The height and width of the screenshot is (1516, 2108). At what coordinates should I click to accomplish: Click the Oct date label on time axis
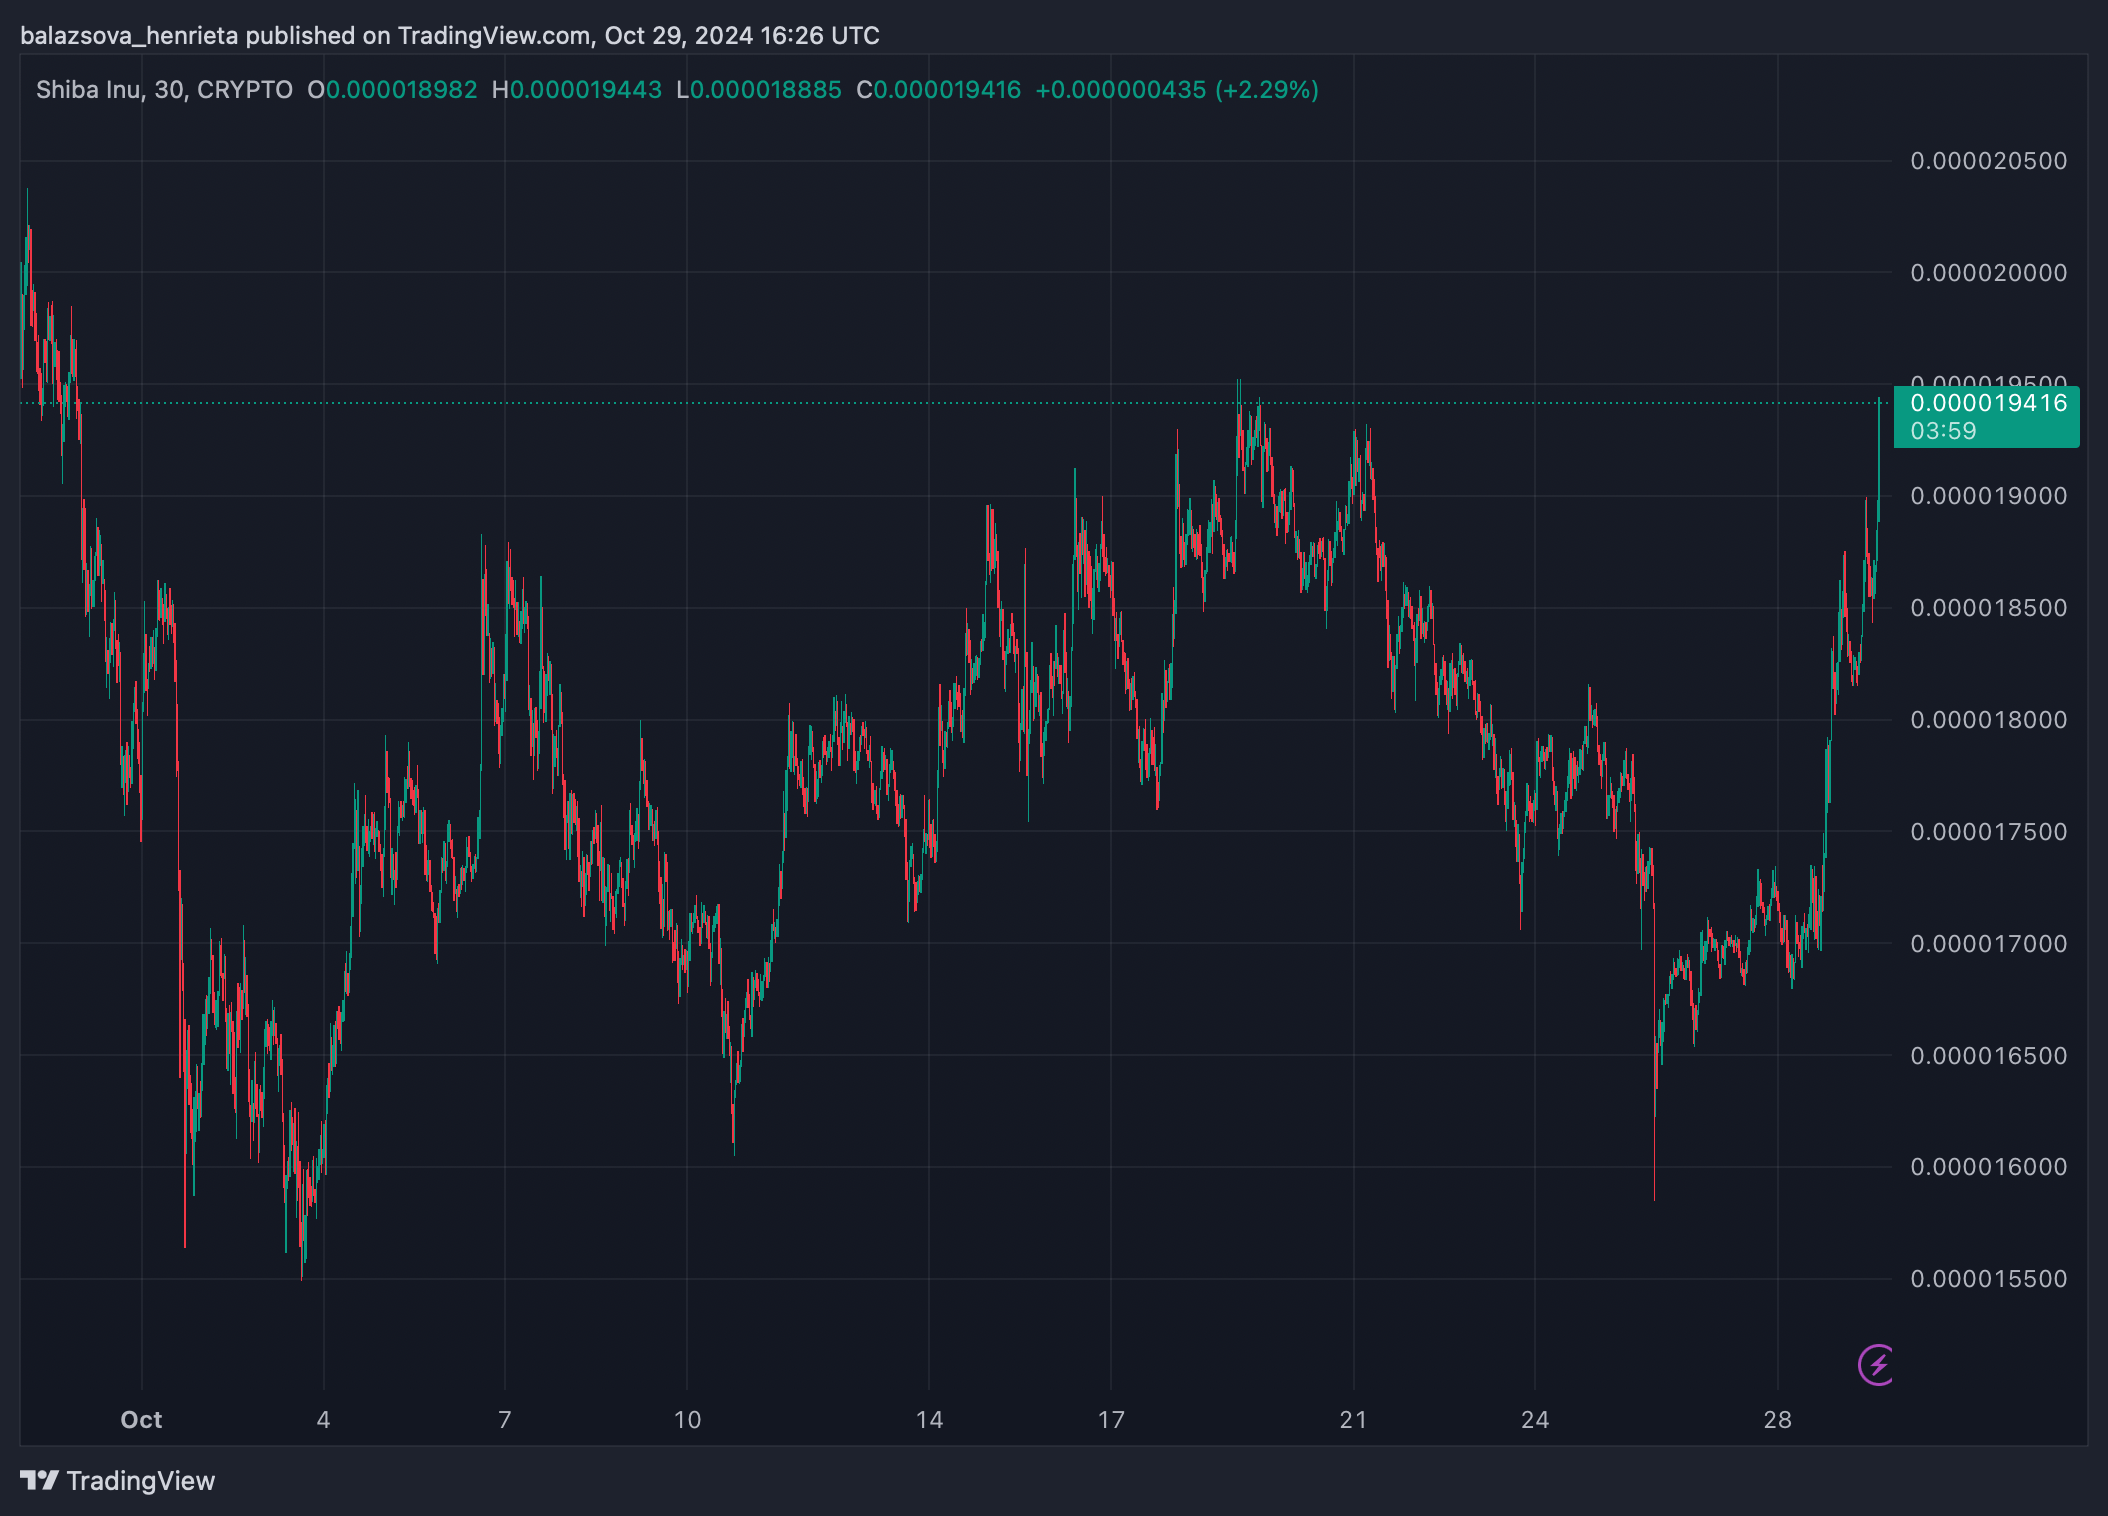coord(141,1419)
